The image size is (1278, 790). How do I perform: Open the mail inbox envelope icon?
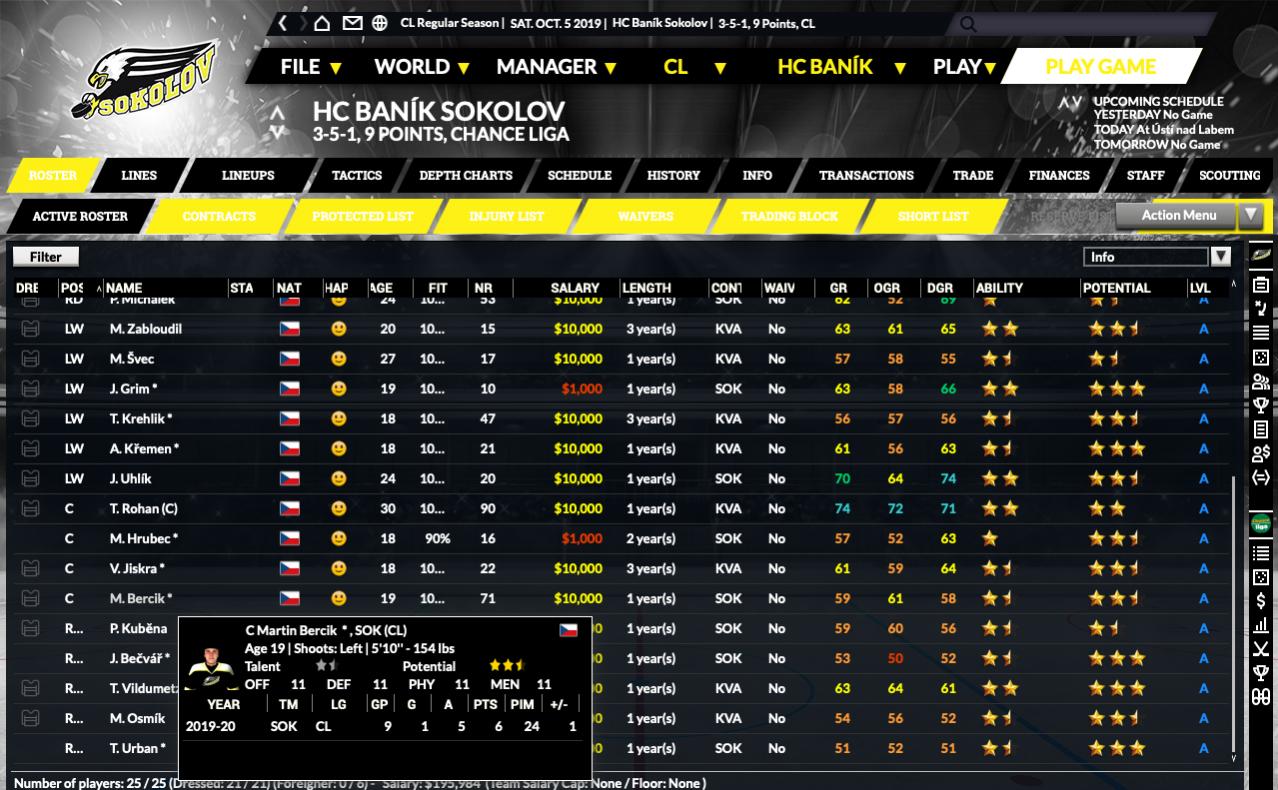coord(352,23)
